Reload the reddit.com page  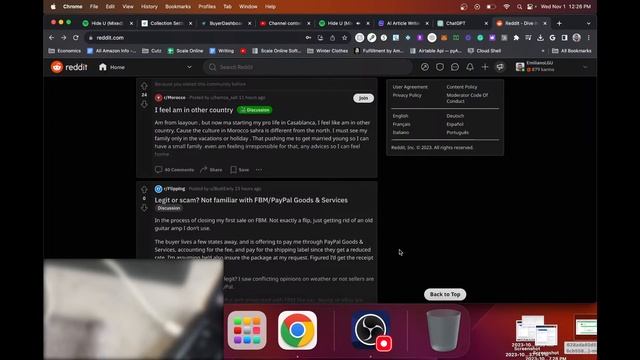coord(76,38)
